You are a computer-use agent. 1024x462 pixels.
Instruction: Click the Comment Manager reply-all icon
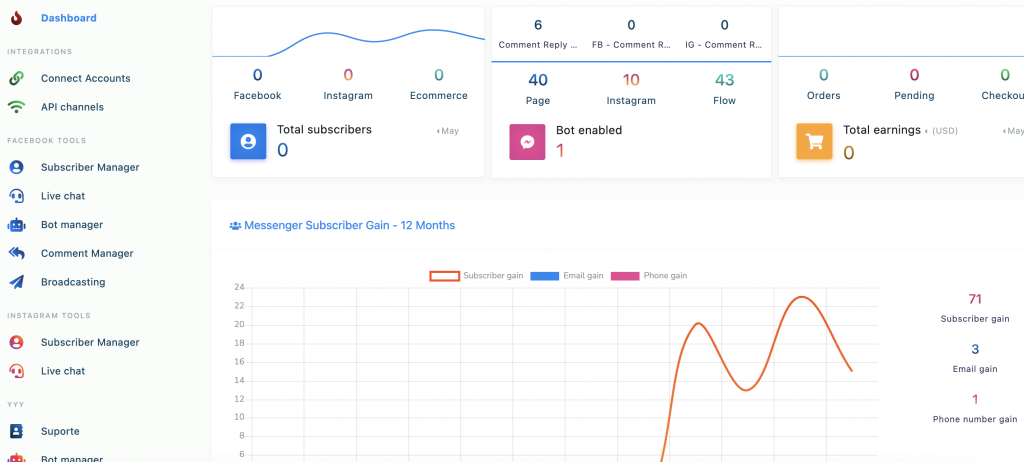pos(16,254)
